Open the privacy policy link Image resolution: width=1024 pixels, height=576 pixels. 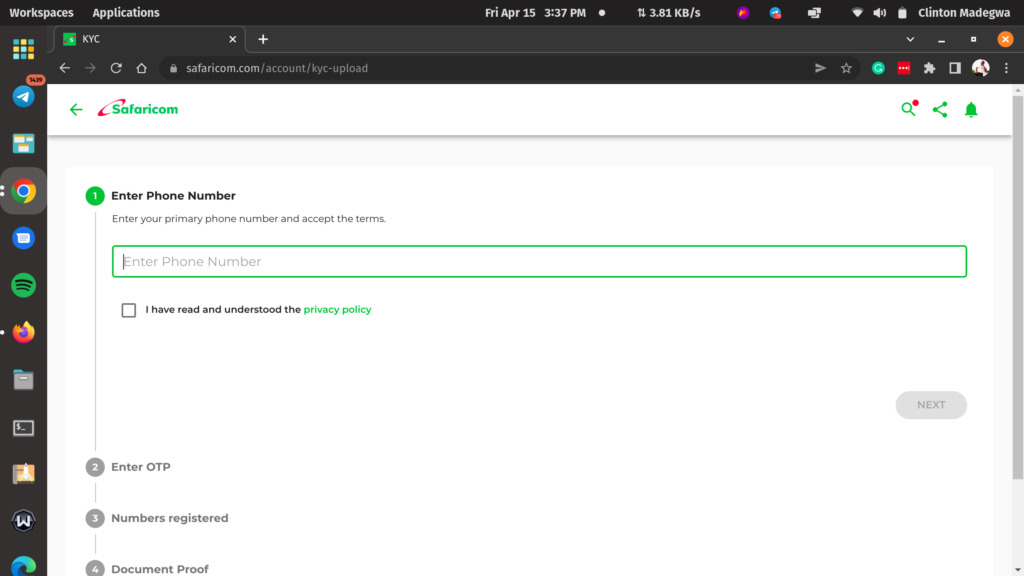pos(337,310)
